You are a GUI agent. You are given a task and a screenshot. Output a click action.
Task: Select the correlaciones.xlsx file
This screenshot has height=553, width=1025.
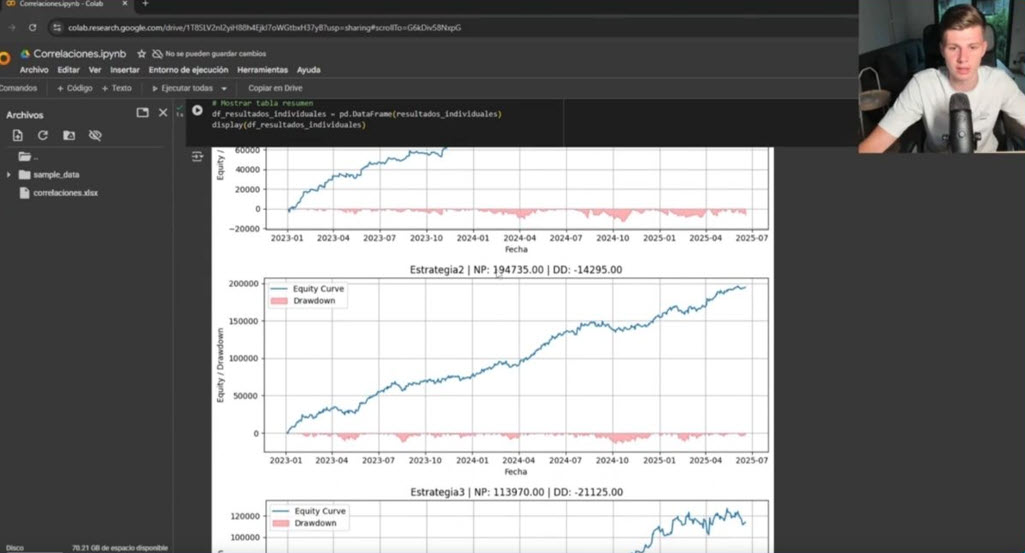[65, 193]
